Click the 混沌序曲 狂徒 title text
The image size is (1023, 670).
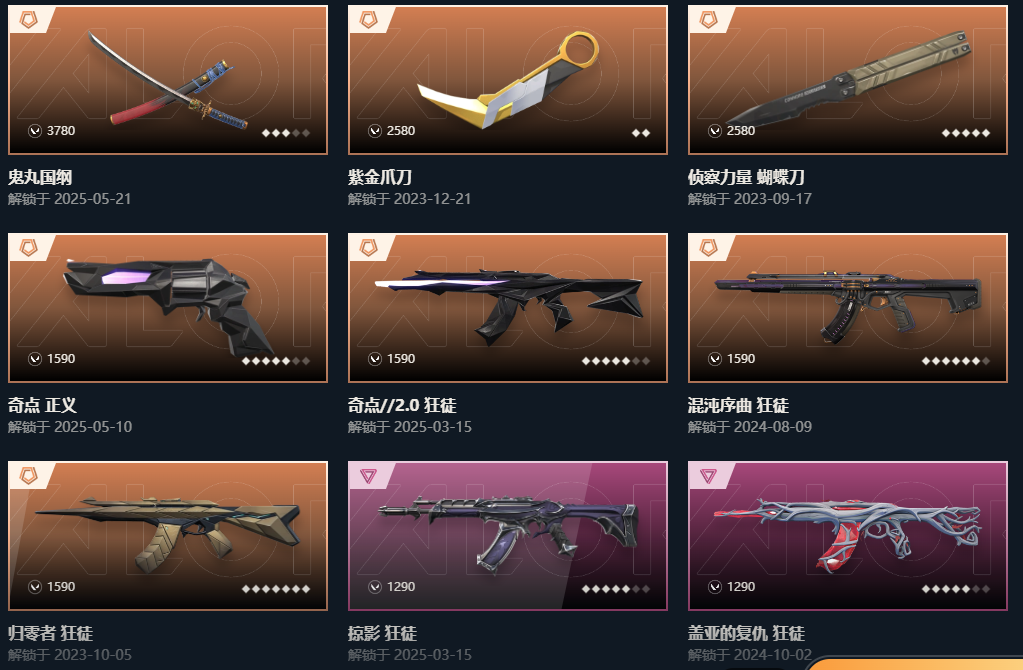pyautogui.click(x=738, y=405)
